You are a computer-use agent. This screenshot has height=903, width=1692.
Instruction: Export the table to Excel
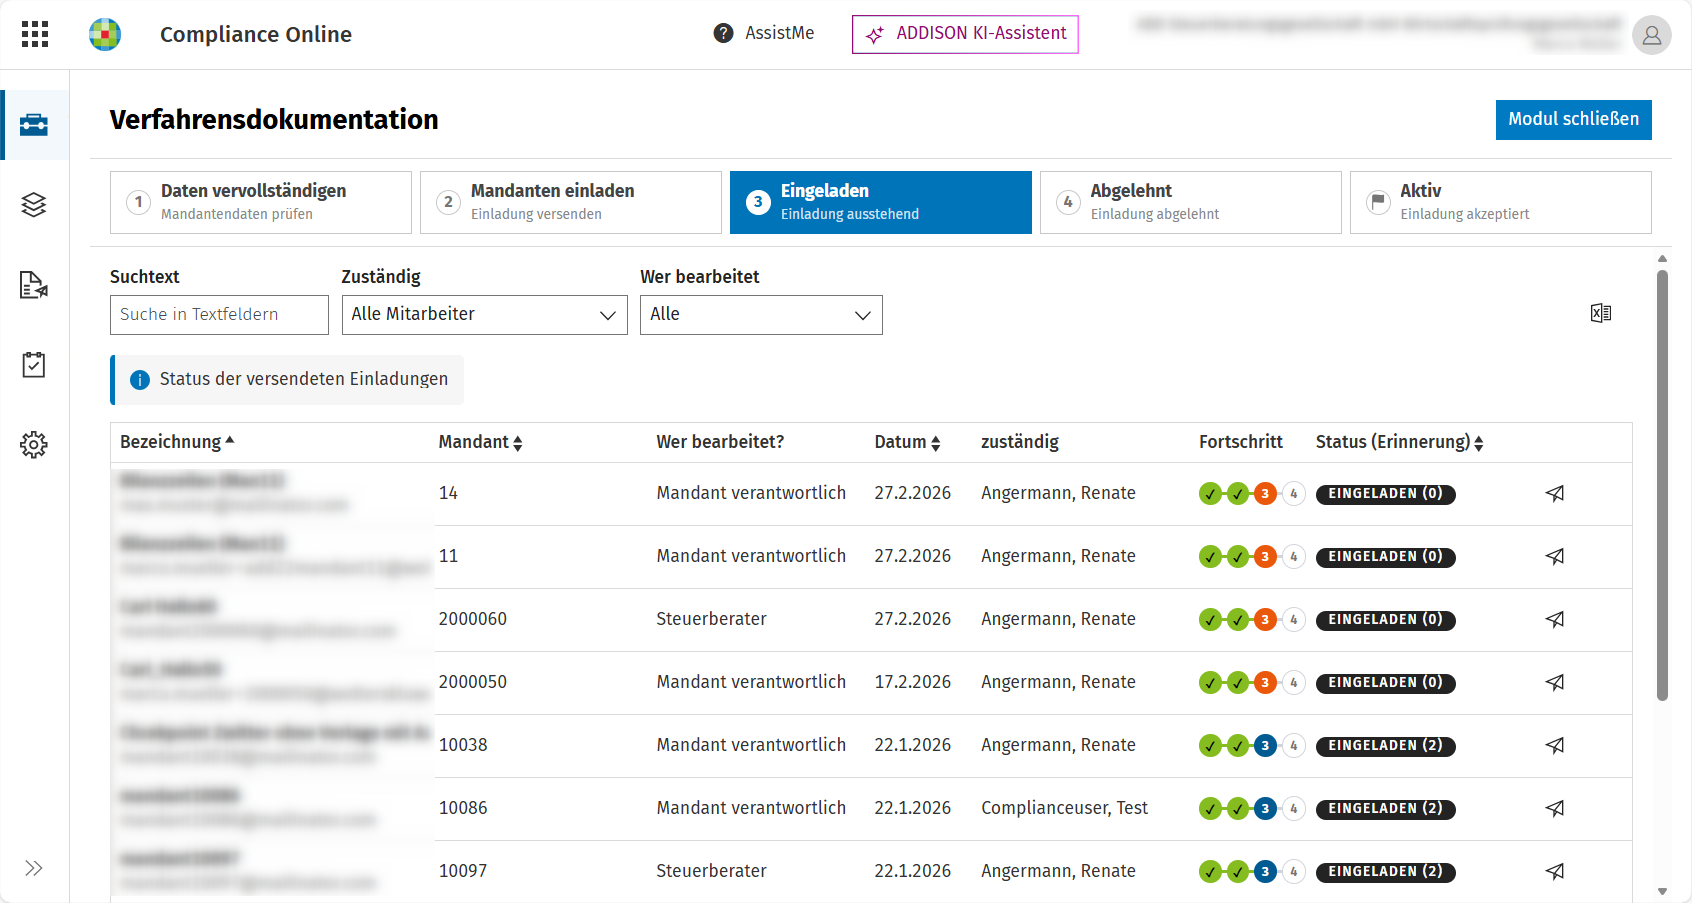(1601, 313)
